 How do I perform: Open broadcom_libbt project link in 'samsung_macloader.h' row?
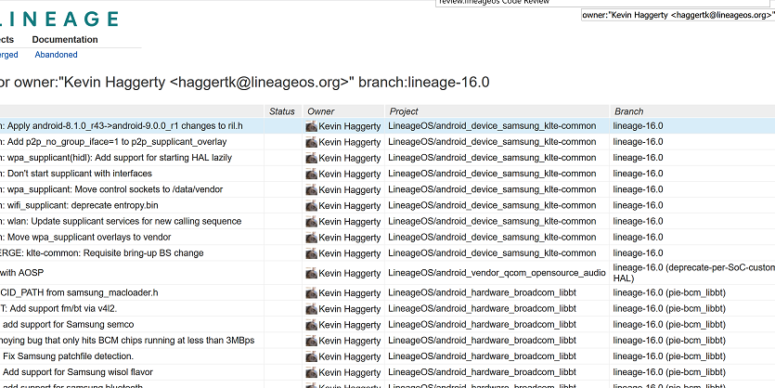(x=482, y=293)
